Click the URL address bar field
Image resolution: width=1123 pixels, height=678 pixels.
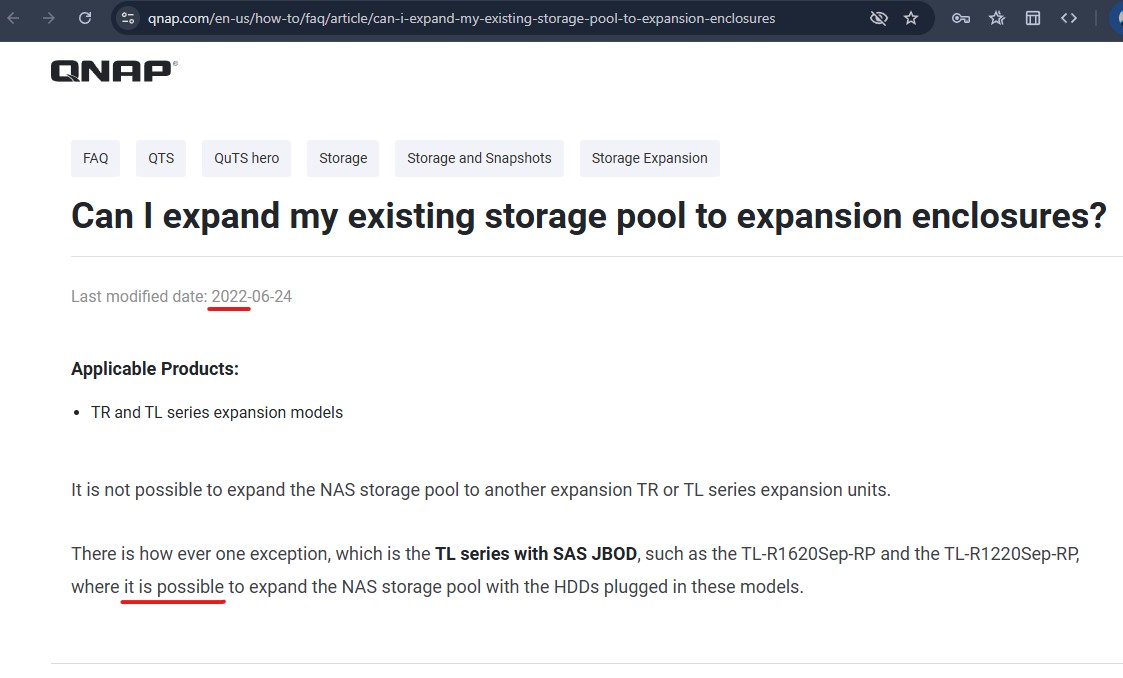(x=460, y=18)
